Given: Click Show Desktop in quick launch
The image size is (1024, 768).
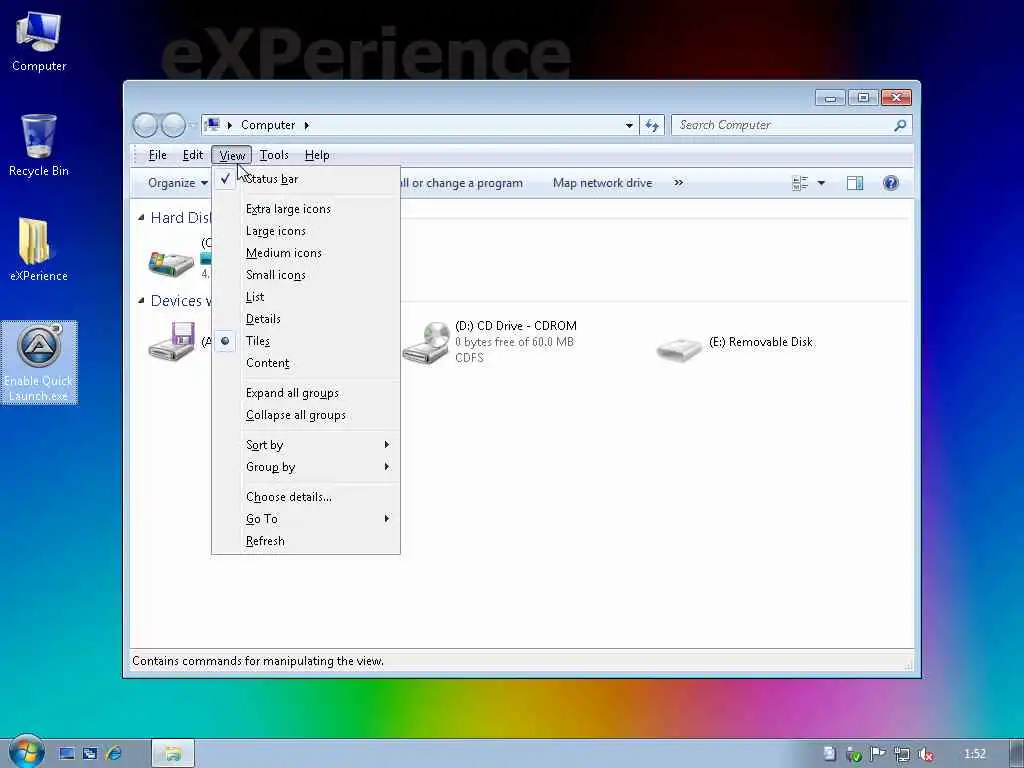Looking at the screenshot, I should (66, 754).
